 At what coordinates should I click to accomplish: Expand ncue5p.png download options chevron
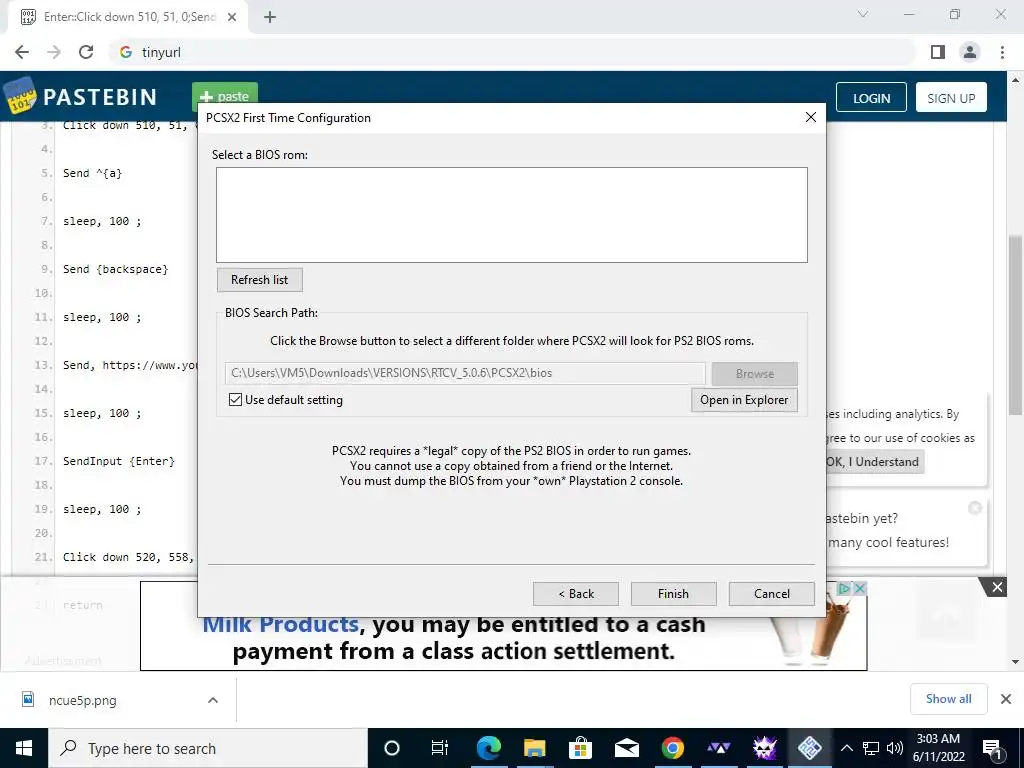(x=213, y=700)
